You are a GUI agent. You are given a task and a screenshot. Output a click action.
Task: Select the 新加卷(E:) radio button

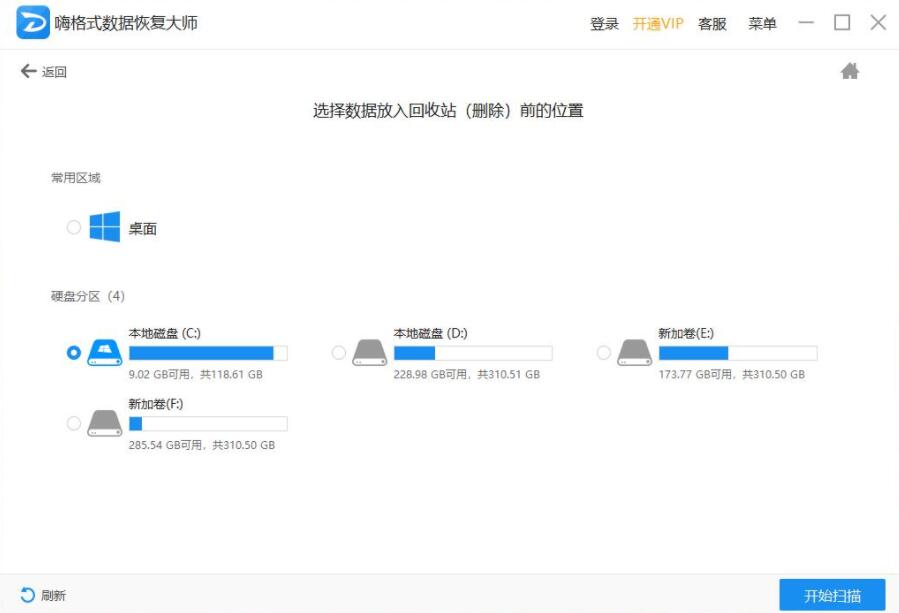tap(604, 353)
